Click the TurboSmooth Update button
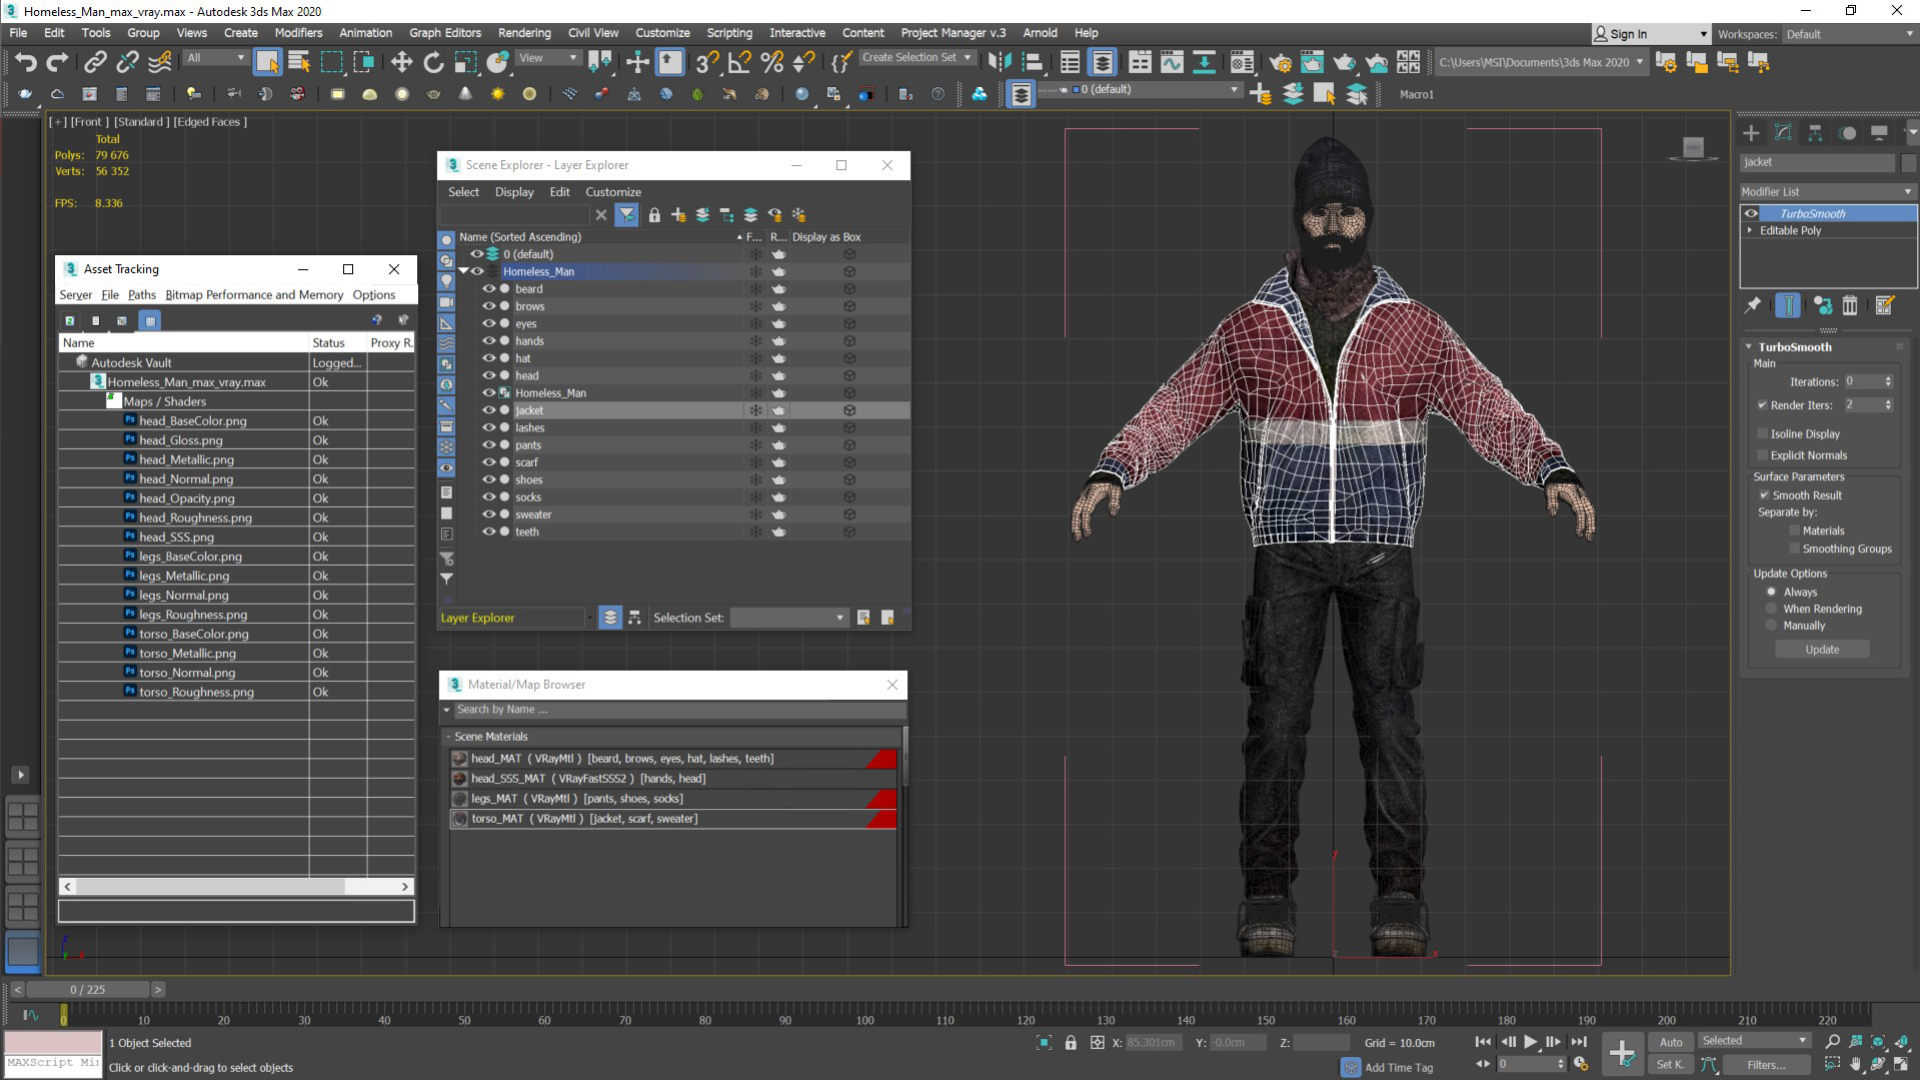 tap(1822, 650)
